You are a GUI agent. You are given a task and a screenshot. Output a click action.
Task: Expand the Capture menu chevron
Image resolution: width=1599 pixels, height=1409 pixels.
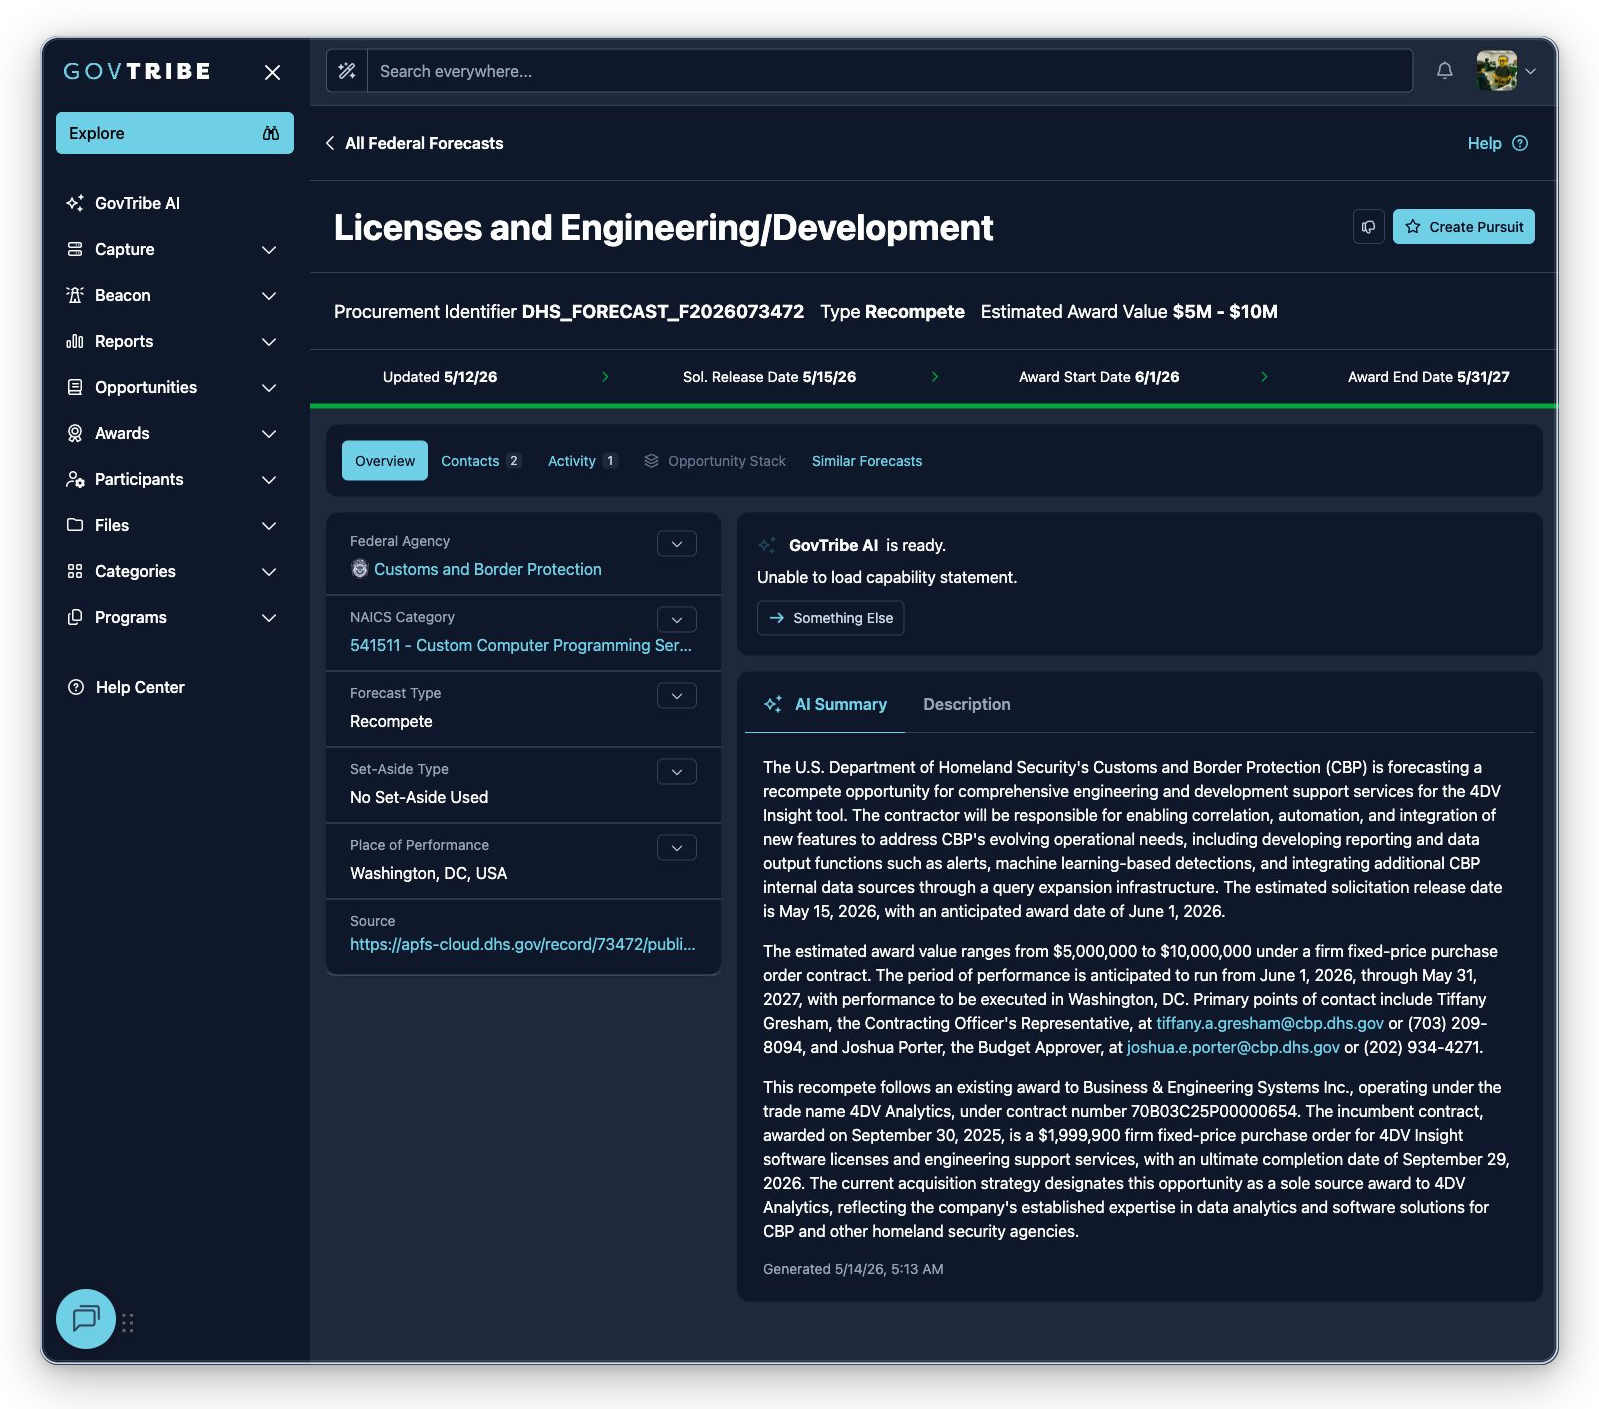pos(269,249)
